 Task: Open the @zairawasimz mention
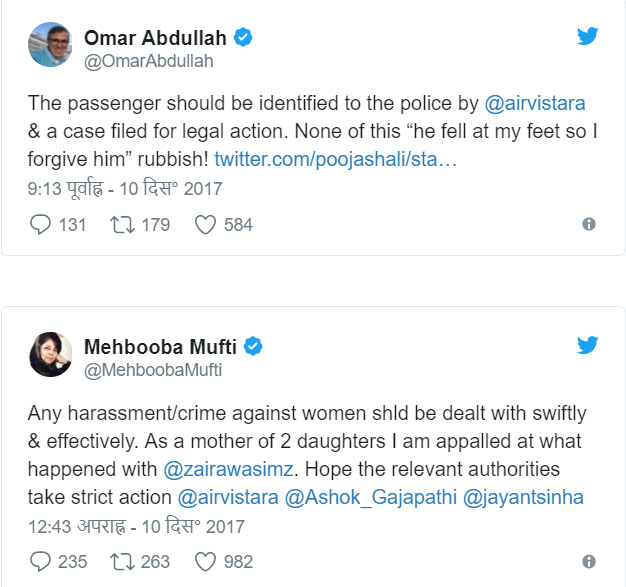(x=228, y=469)
